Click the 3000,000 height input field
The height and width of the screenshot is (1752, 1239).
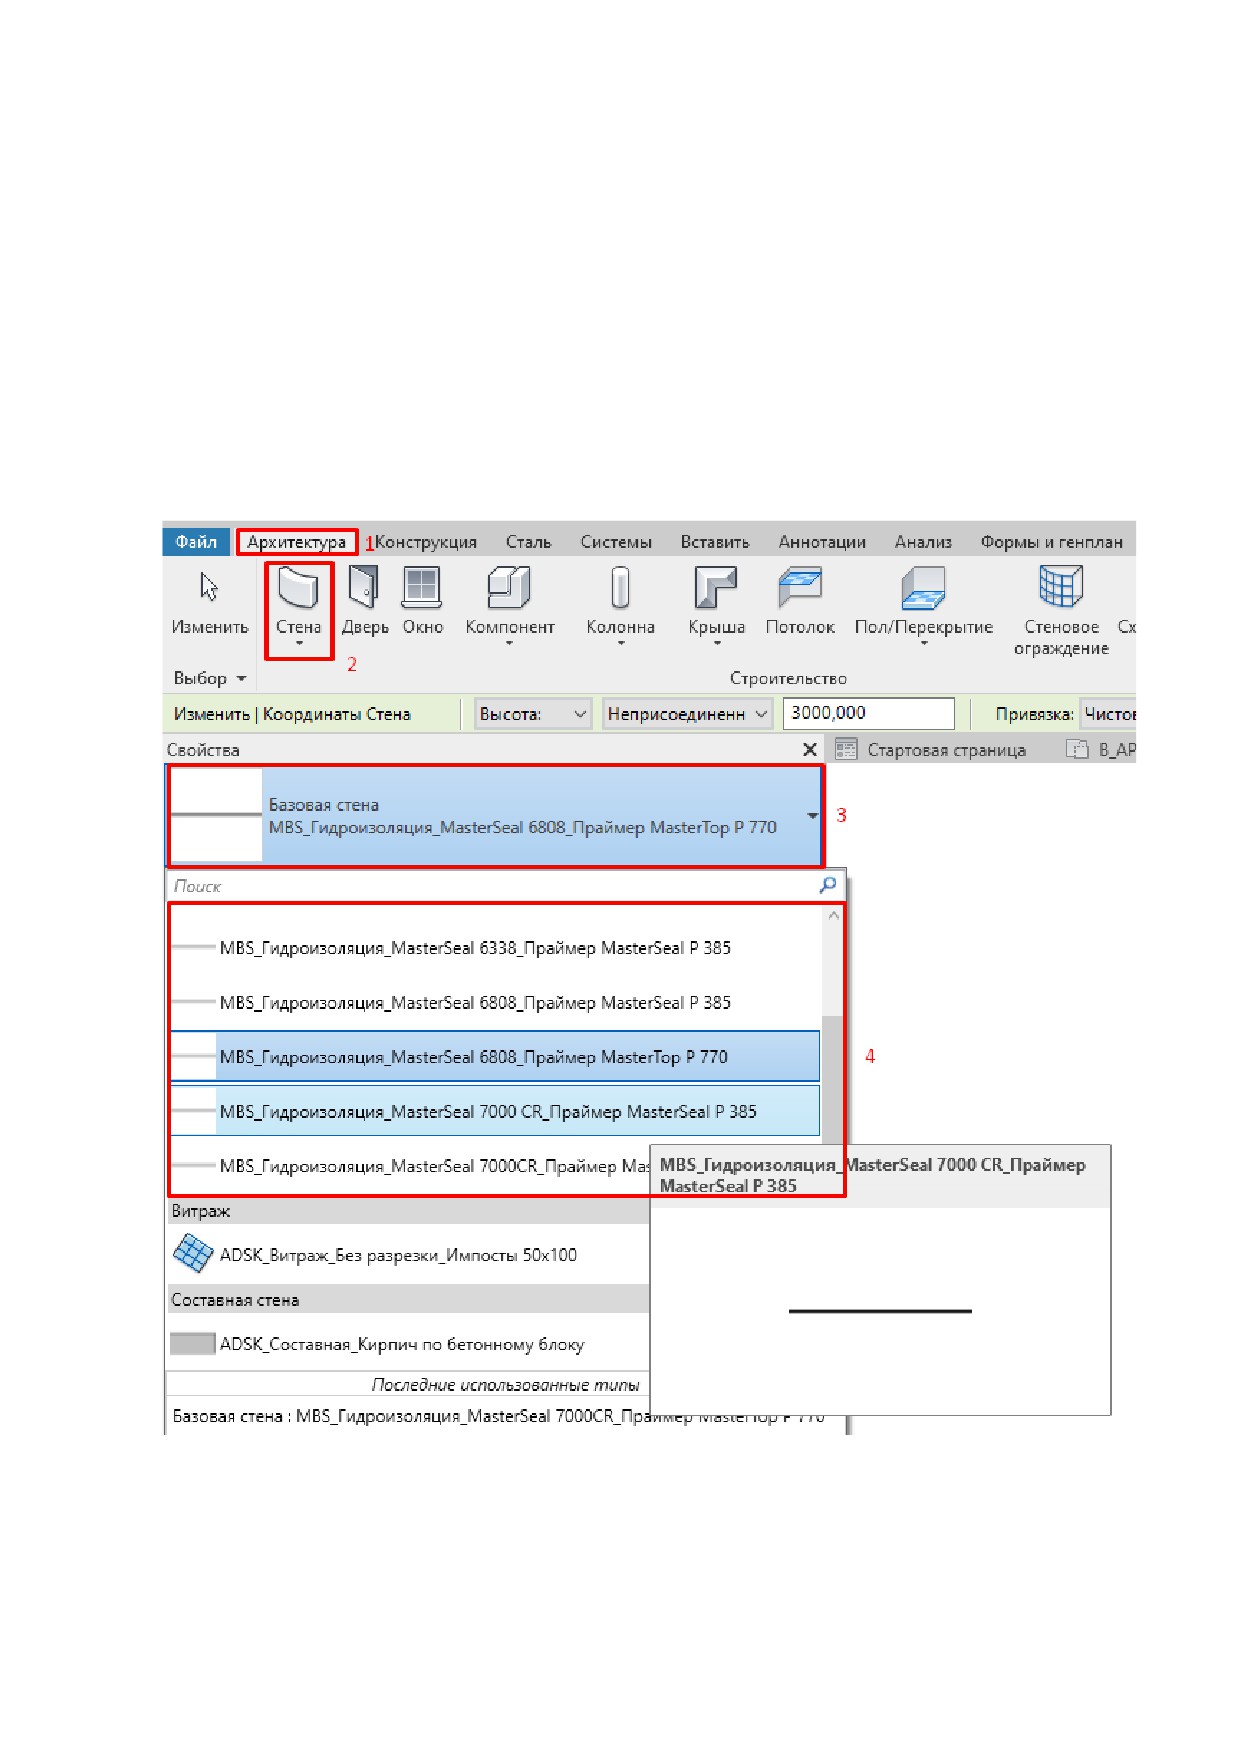pyautogui.click(x=869, y=714)
